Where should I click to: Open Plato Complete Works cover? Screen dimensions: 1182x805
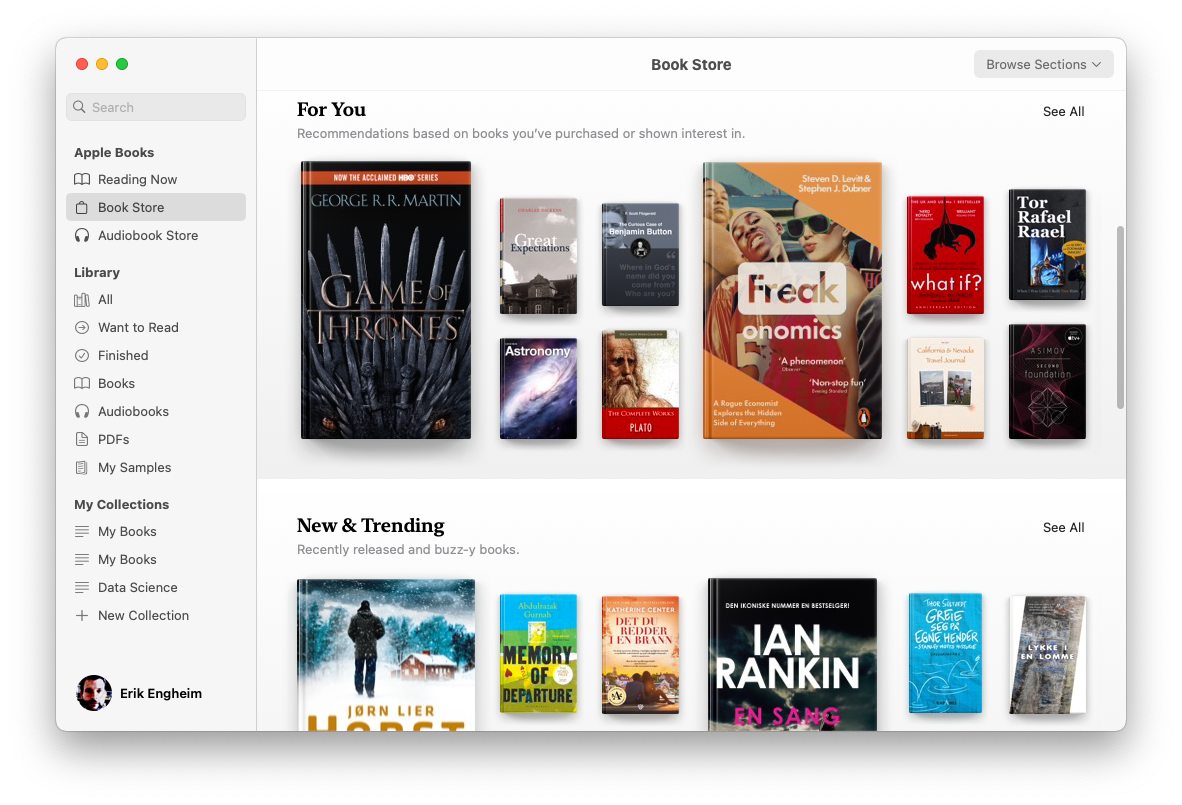click(x=640, y=384)
